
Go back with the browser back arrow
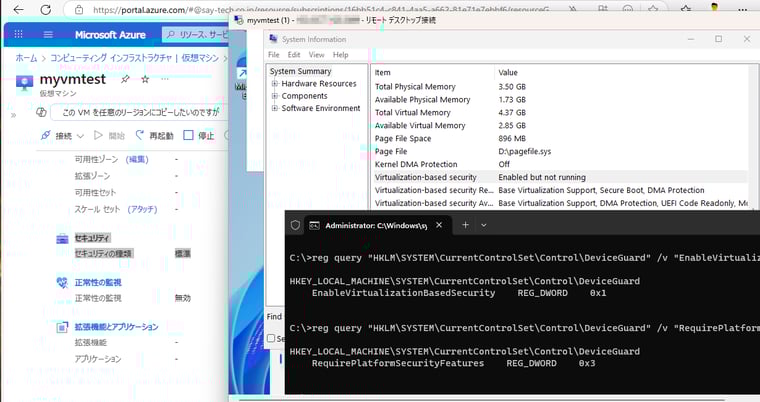click(18, 9)
